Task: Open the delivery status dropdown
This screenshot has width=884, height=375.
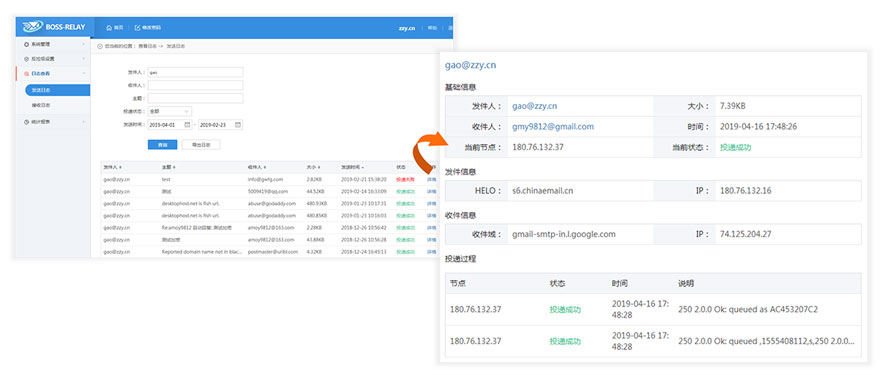Action: pos(170,112)
